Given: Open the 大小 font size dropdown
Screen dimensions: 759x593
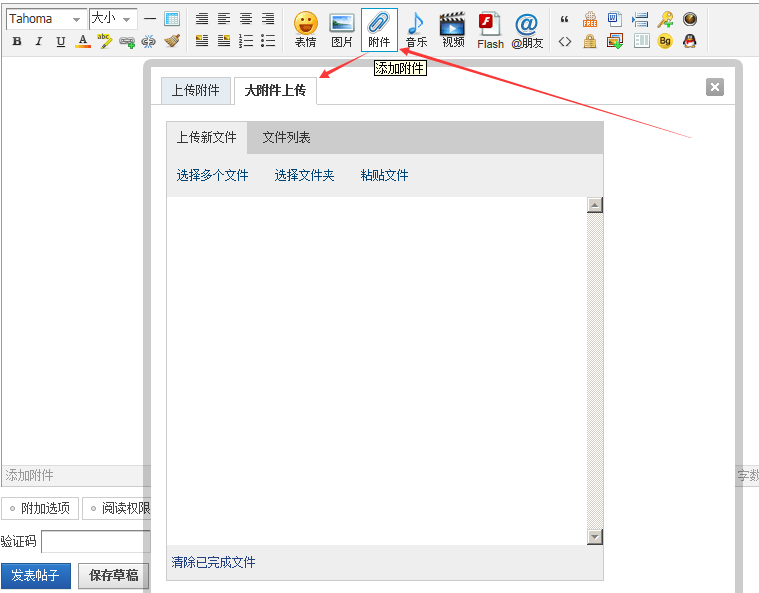Looking at the screenshot, I should click(x=113, y=19).
